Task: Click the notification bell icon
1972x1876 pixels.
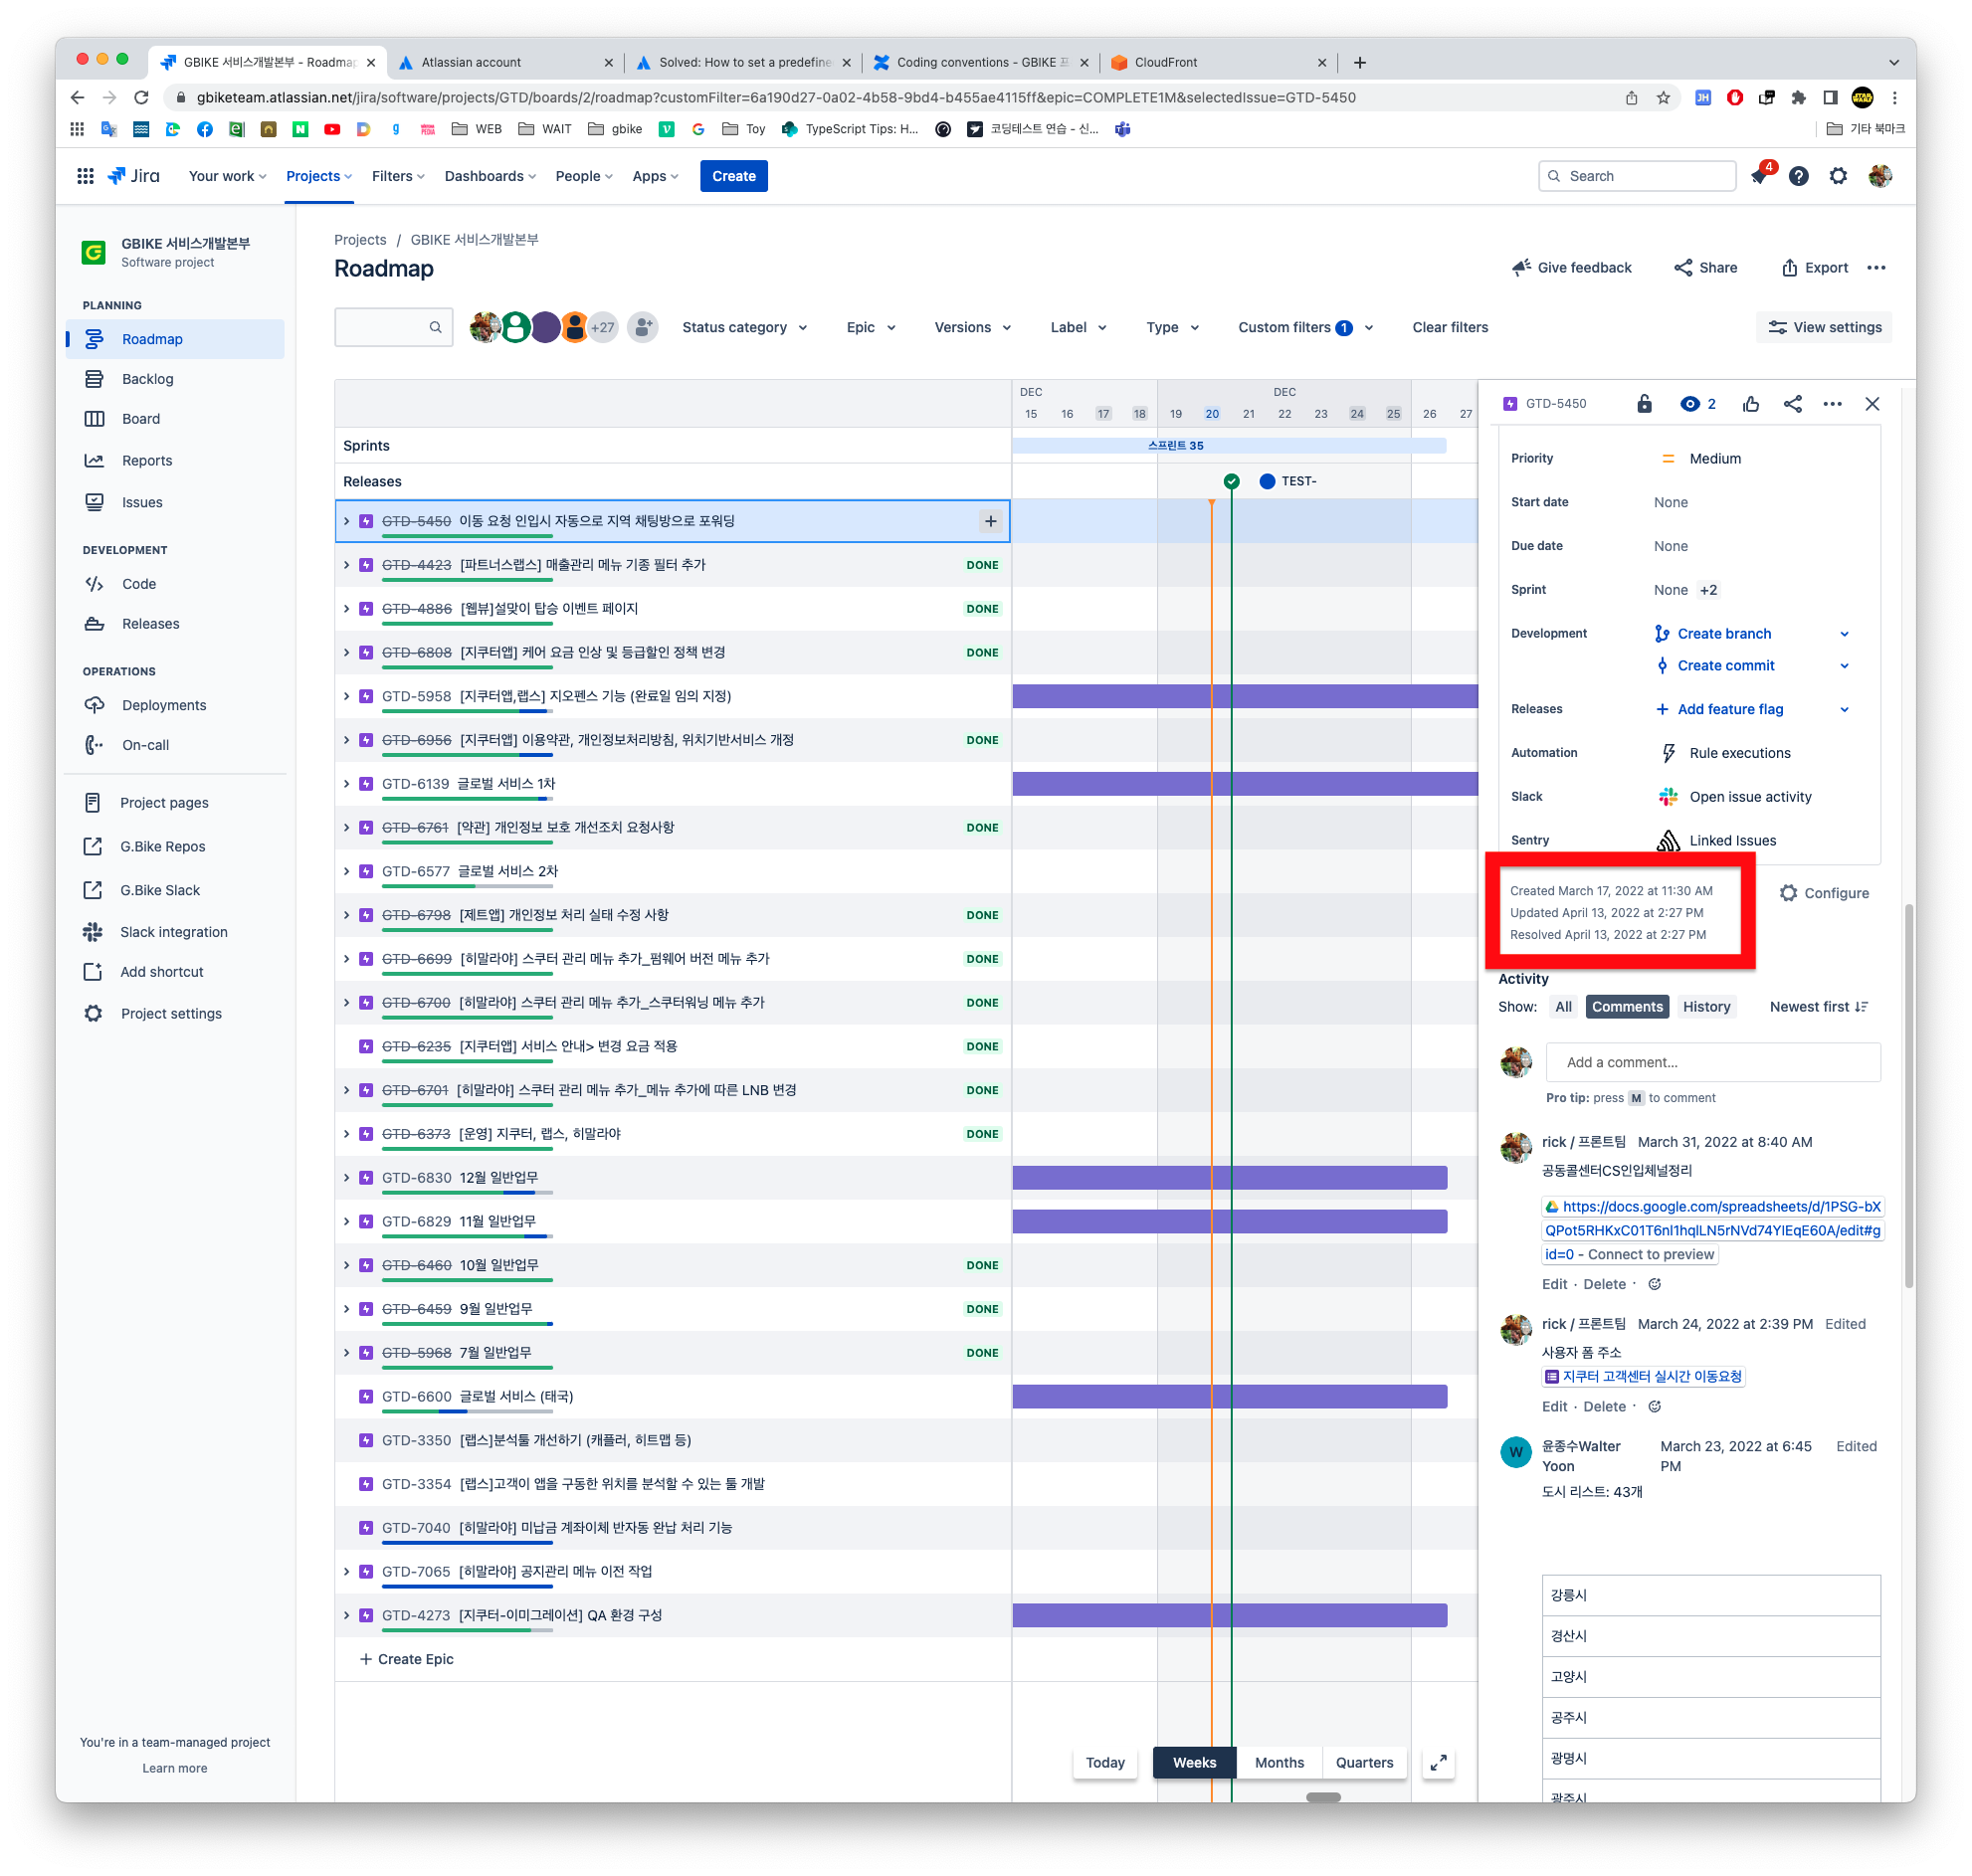Action: (x=1758, y=176)
